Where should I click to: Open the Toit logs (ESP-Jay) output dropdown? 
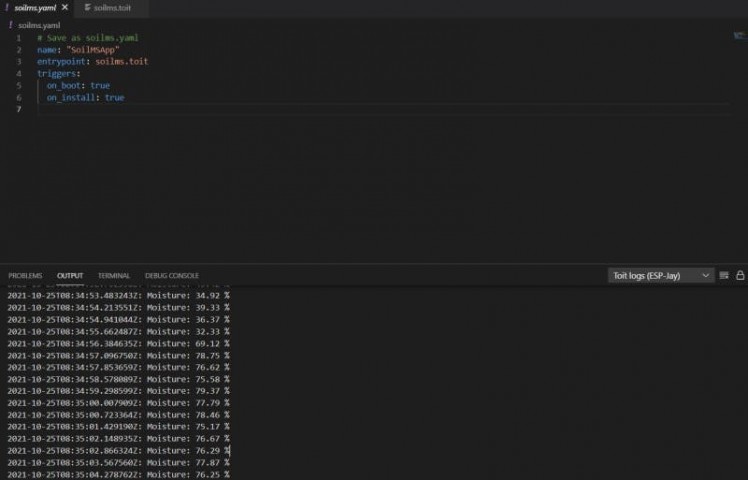point(661,275)
